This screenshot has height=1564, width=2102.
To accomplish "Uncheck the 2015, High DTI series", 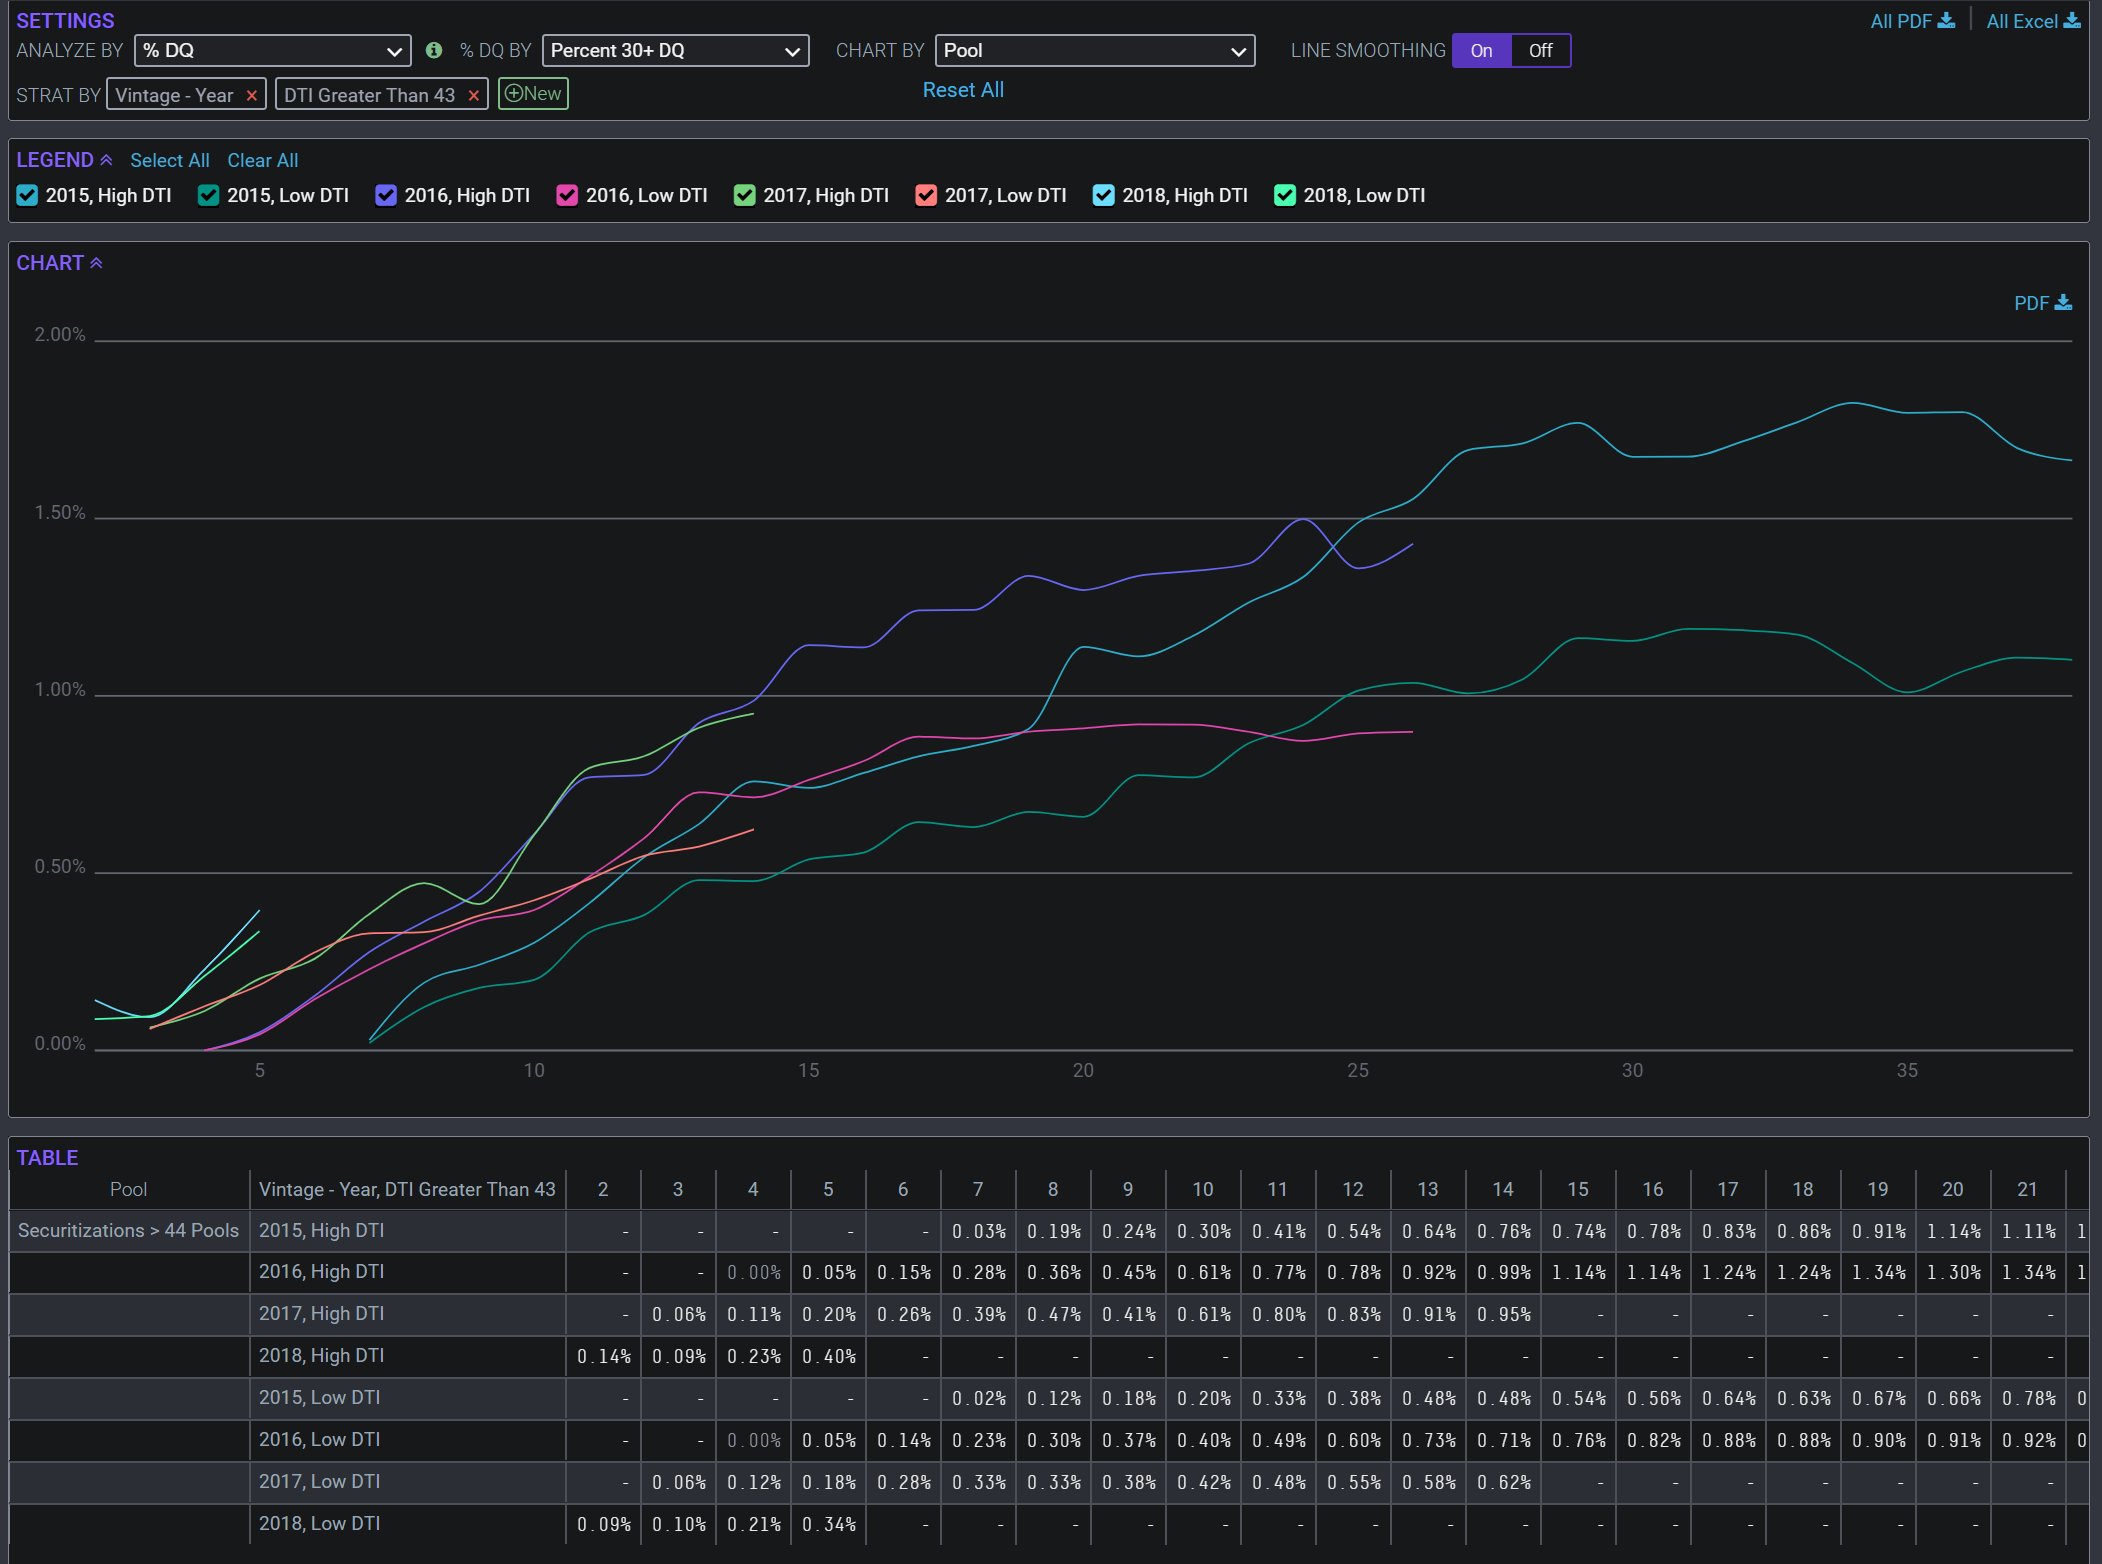I will point(27,196).
